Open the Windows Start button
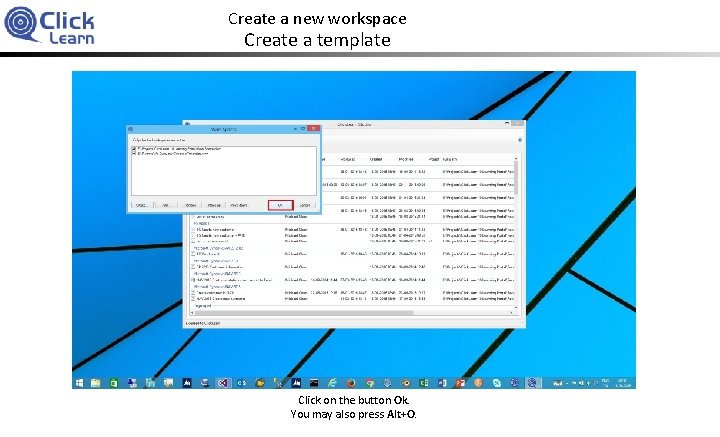 79,383
